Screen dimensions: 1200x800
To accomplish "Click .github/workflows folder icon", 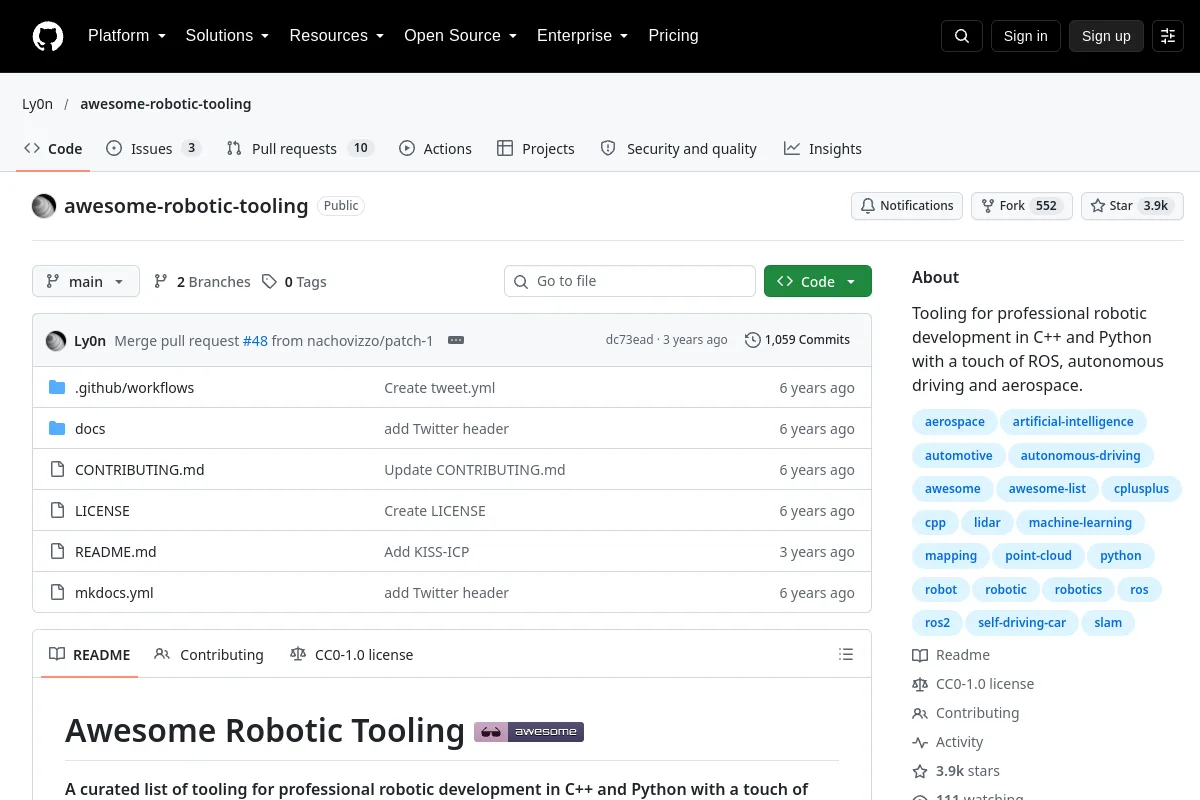I will (57, 388).
